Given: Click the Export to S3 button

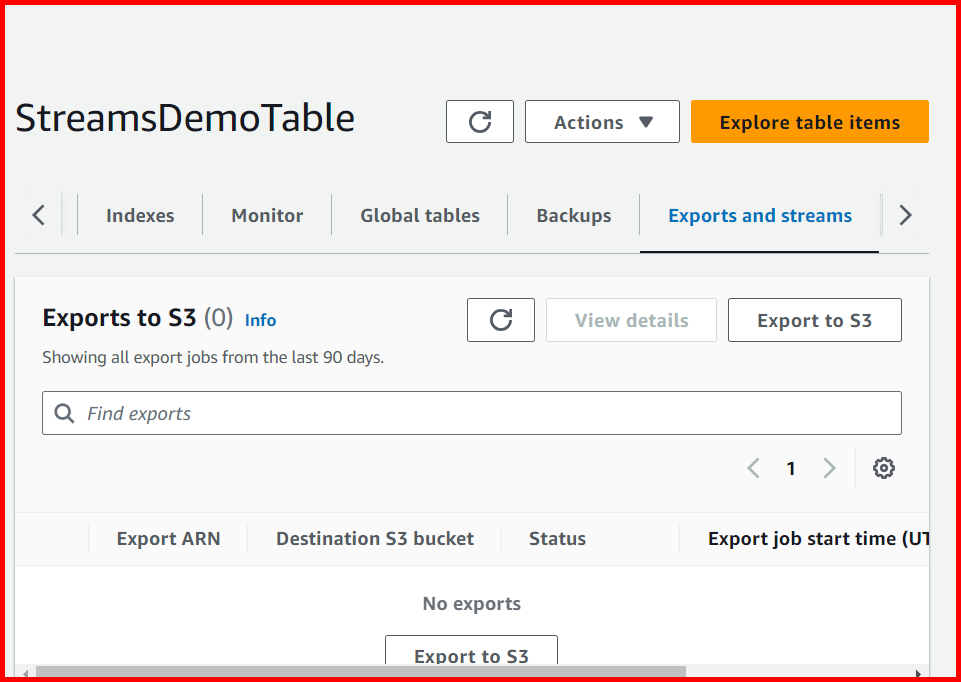Looking at the screenshot, I should (814, 320).
